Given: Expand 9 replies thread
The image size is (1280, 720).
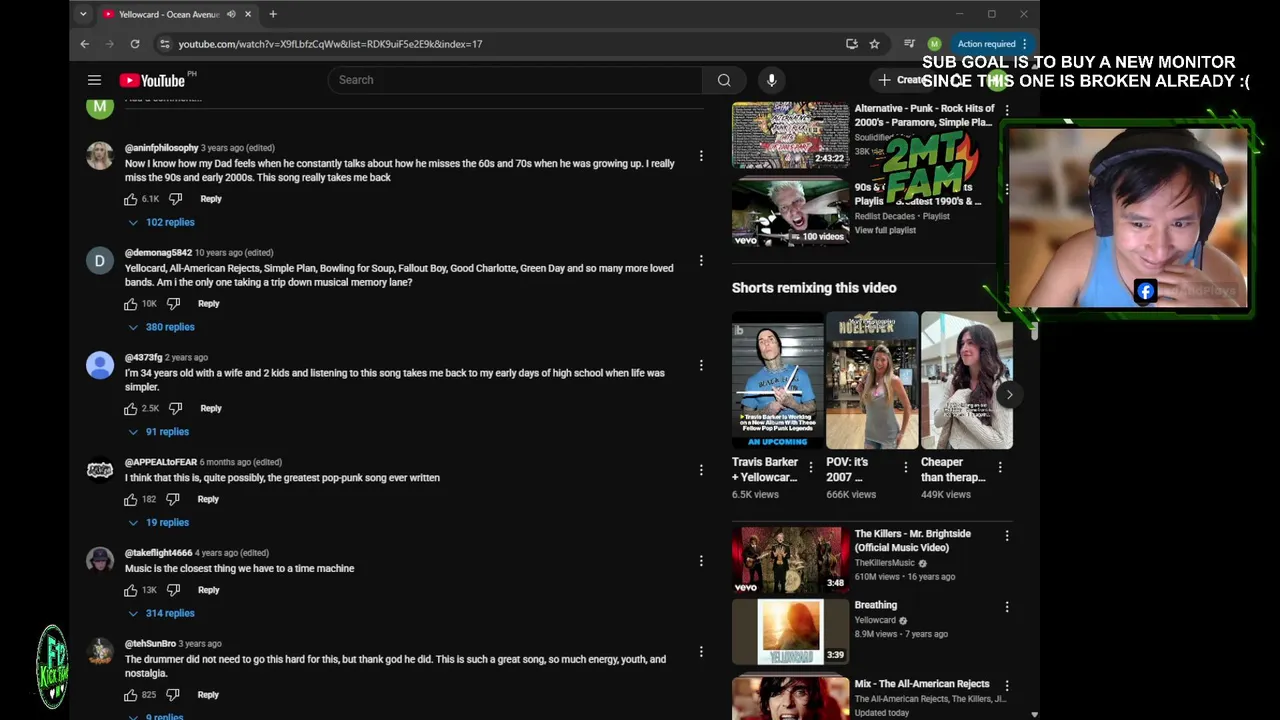Looking at the screenshot, I should [156, 716].
